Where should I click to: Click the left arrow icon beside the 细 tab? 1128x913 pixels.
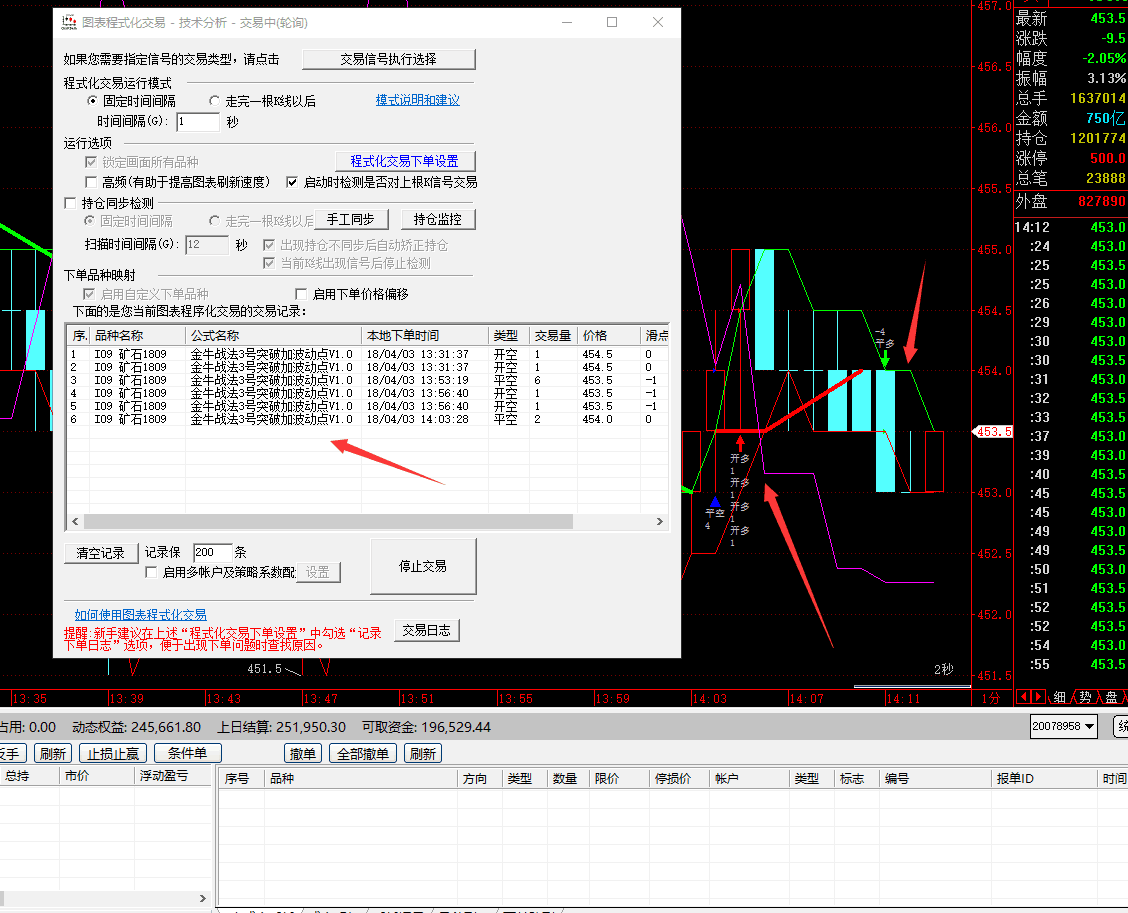1023,697
